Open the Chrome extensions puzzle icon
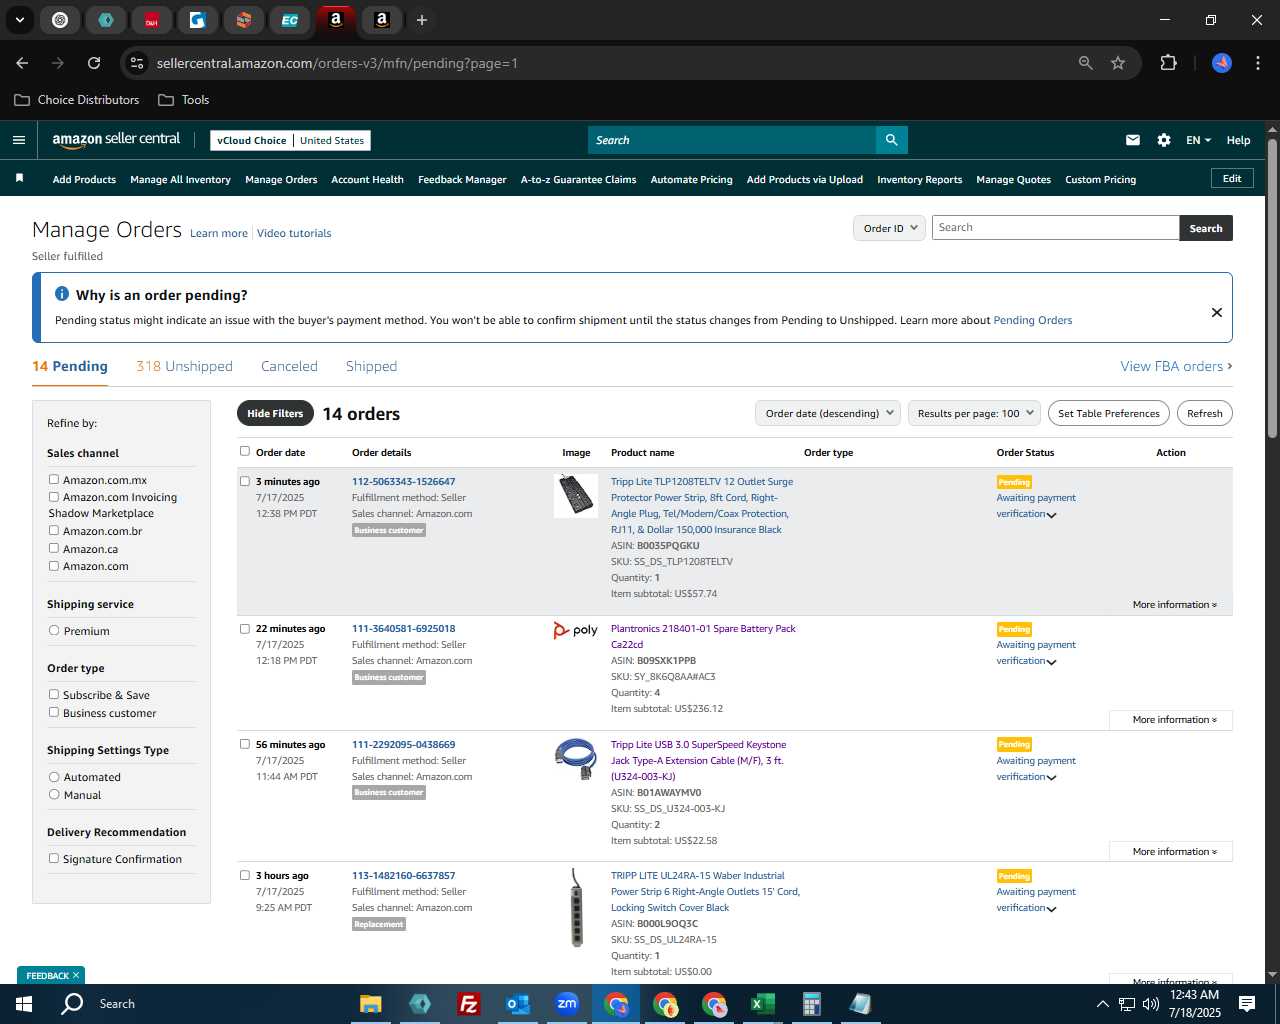This screenshot has height=1024, width=1280. [x=1168, y=63]
